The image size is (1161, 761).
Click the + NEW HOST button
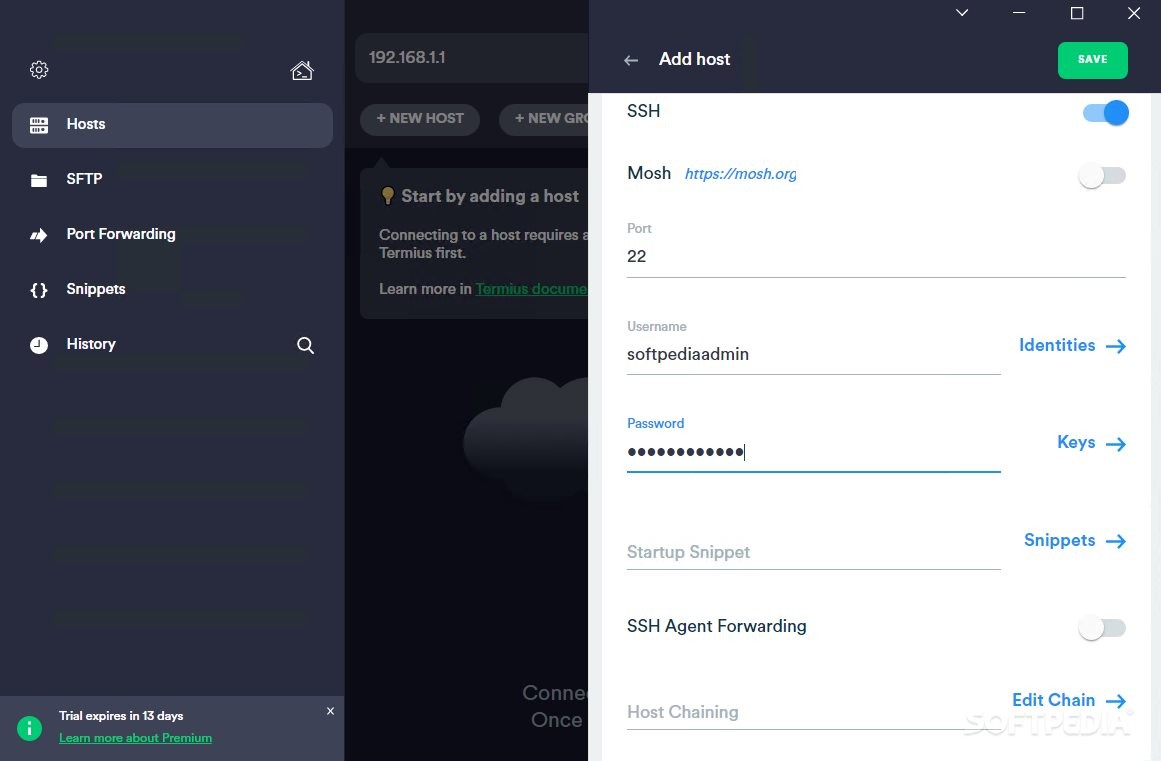(x=420, y=118)
